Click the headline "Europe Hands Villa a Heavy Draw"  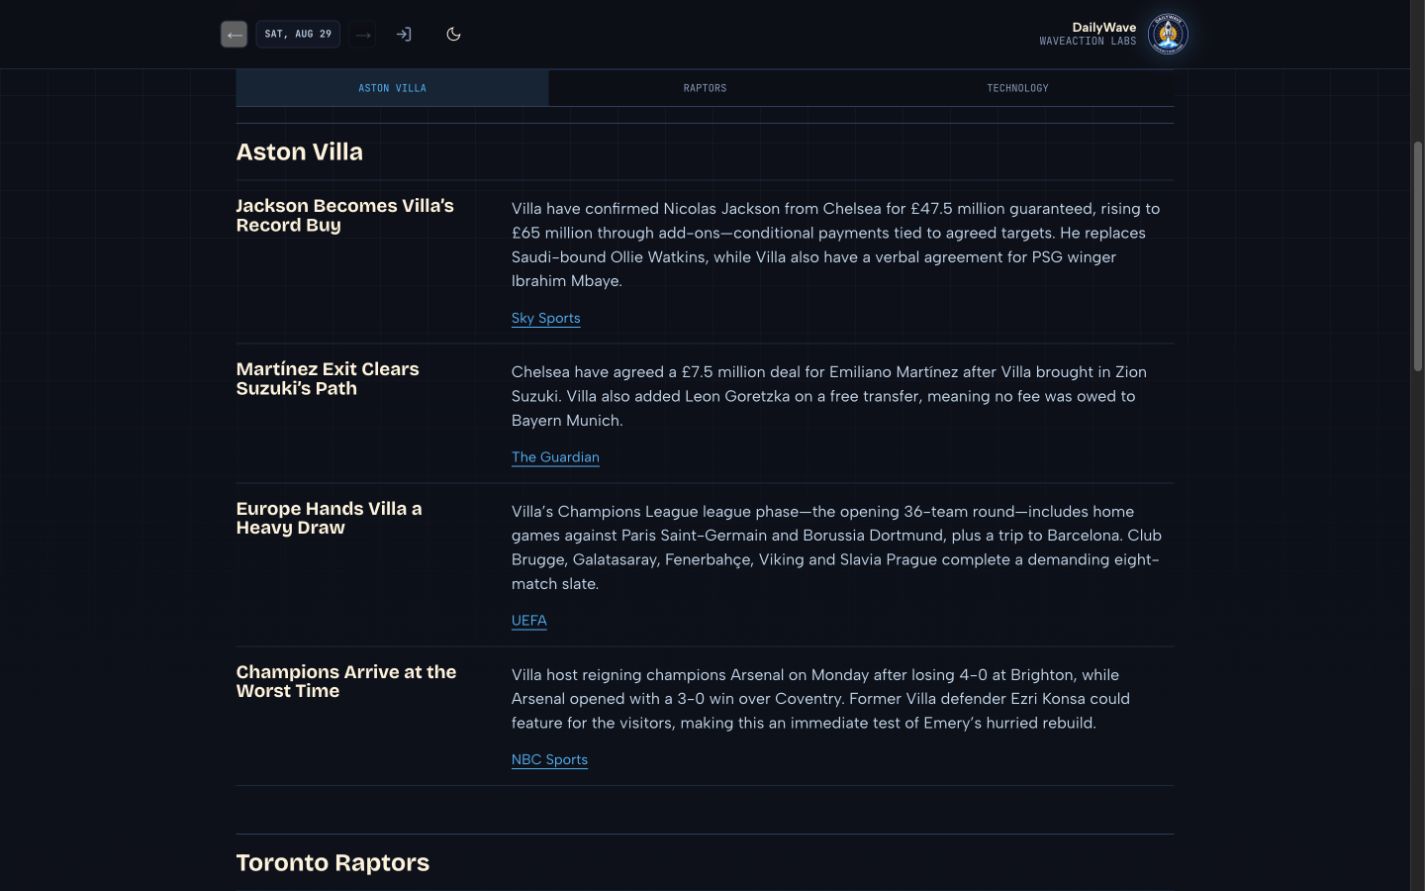329,518
